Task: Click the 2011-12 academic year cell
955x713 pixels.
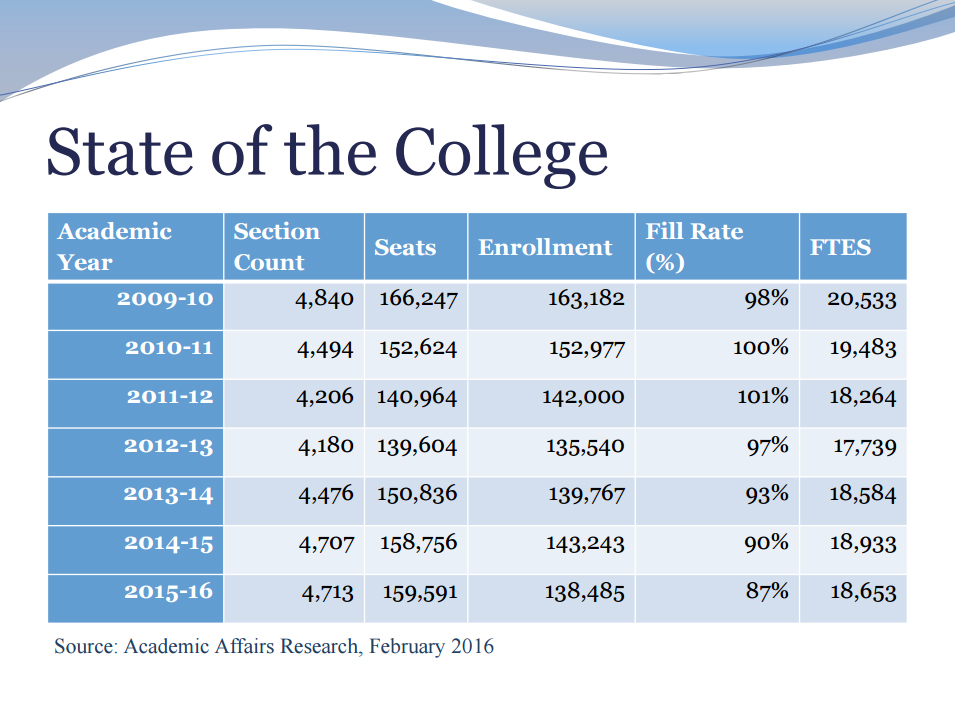Action: pos(136,404)
